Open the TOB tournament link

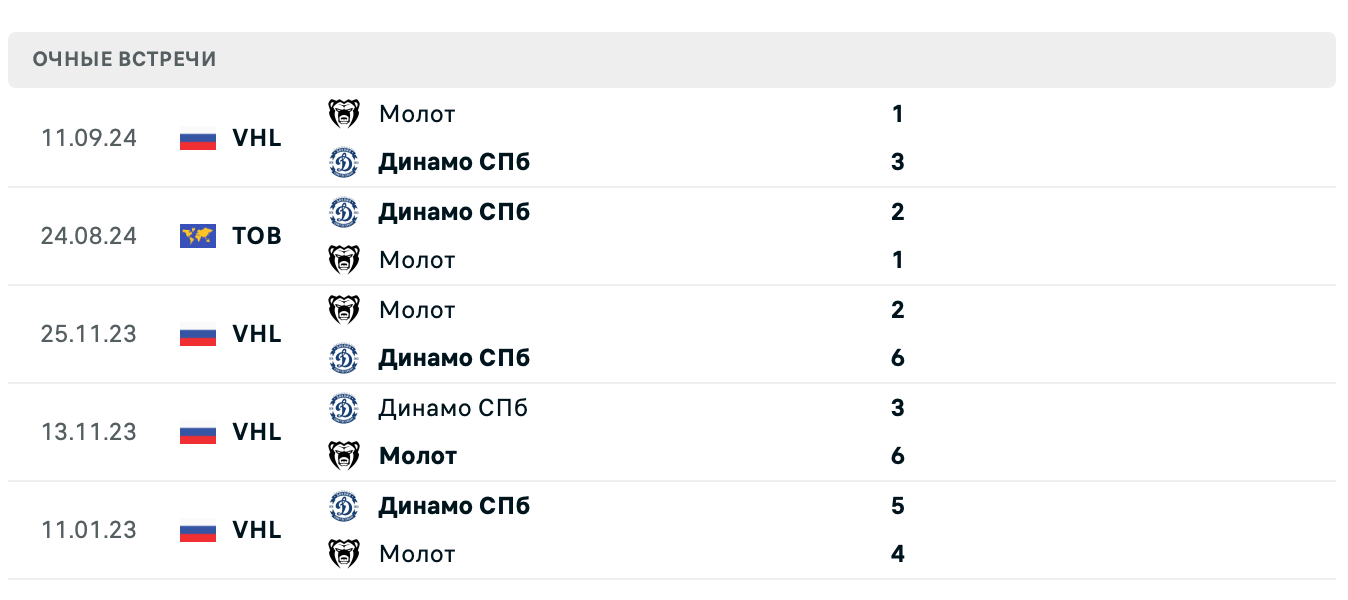(x=257, y=236)
